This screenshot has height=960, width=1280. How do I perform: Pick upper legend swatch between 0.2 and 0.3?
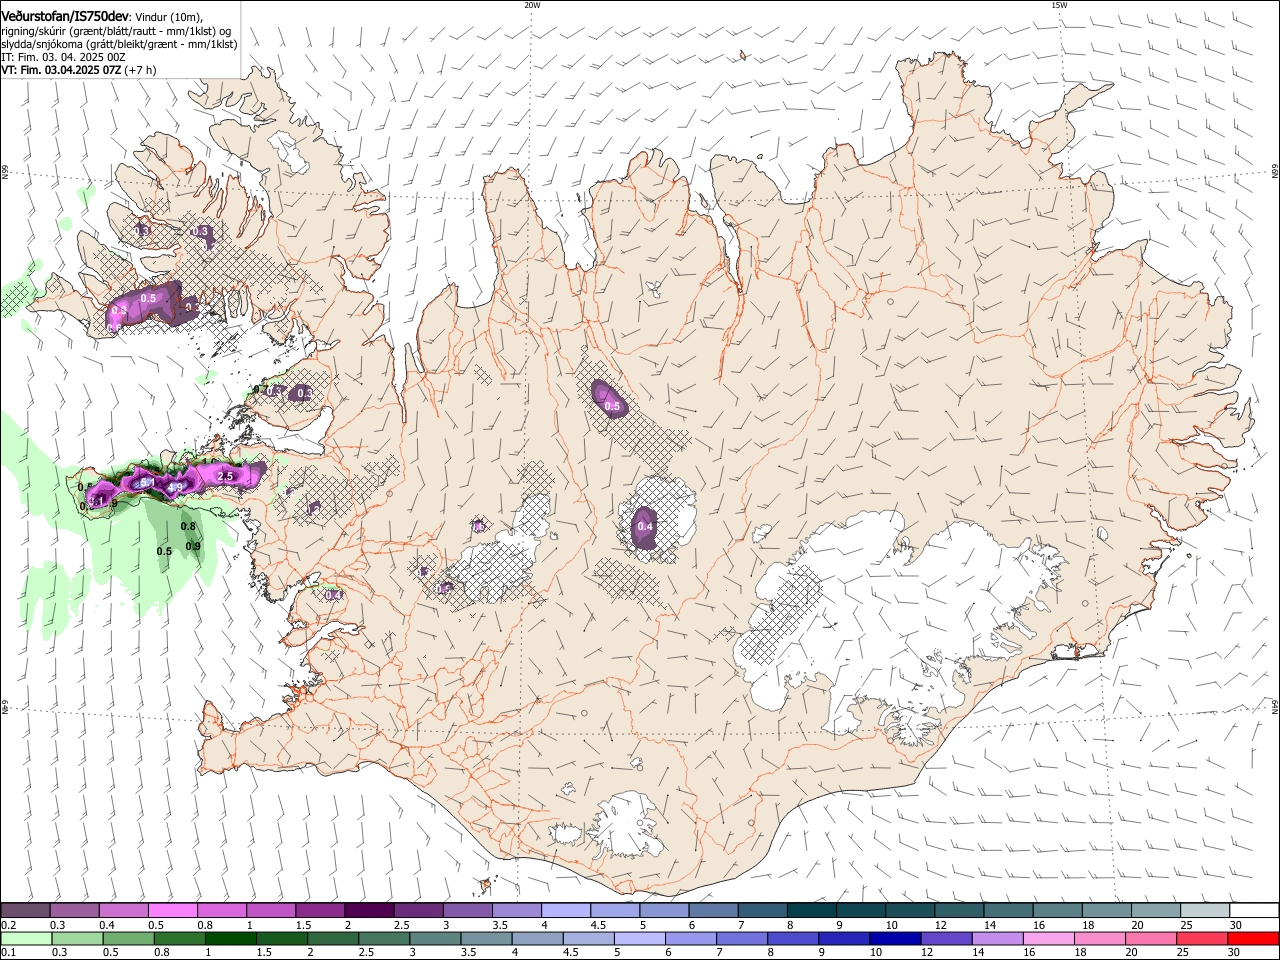tap(25, 911)
